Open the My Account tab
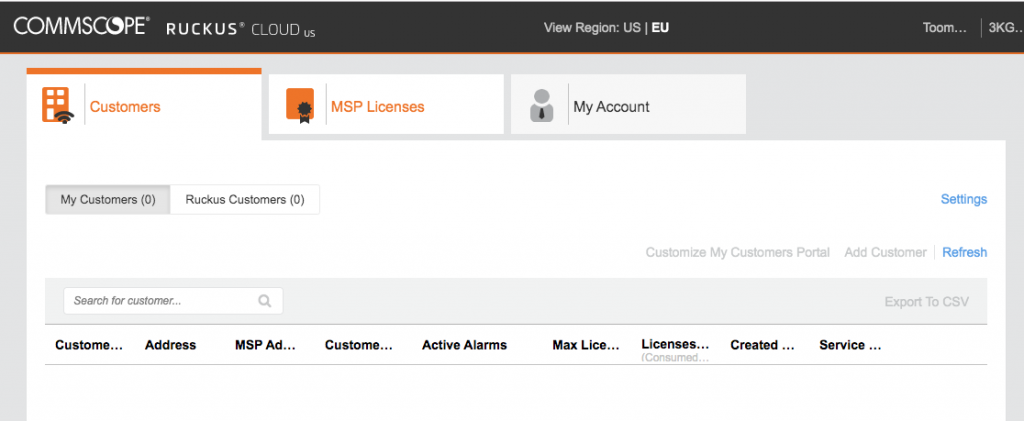 click(x=611, y=107)
